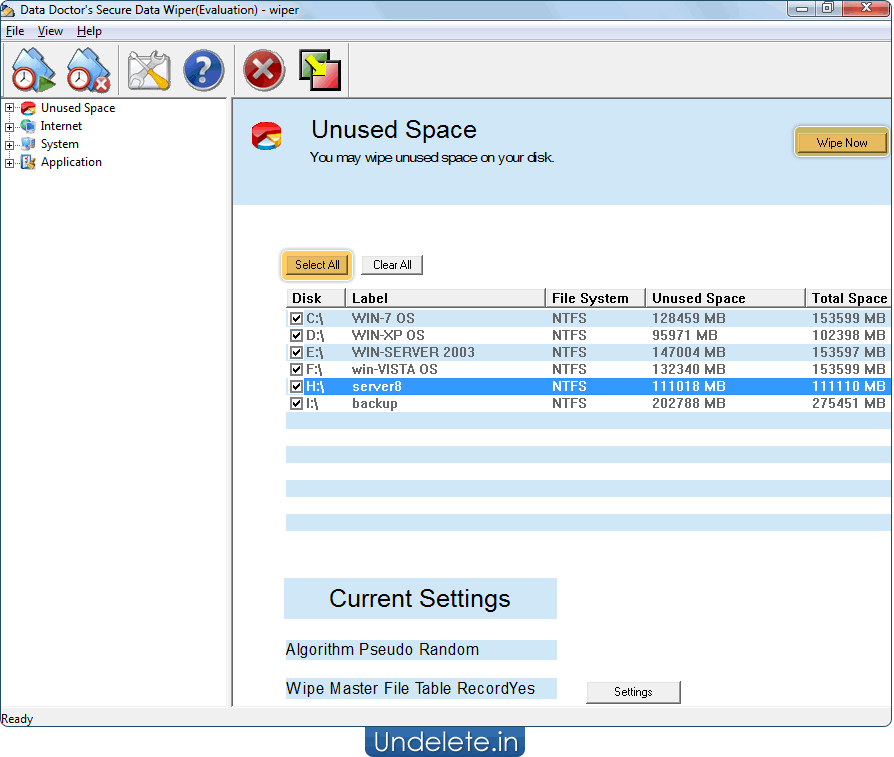Uncheck the F:\ drive checkbox
Viewport: 894px width, 757px height.
click(296, 369)
